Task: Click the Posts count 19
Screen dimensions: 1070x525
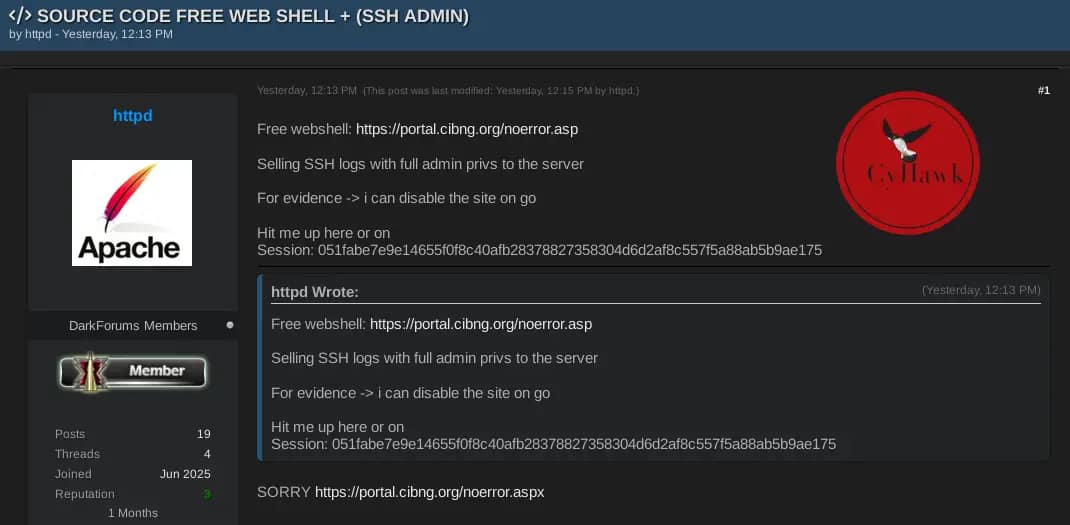Action: tap(203, 434)
